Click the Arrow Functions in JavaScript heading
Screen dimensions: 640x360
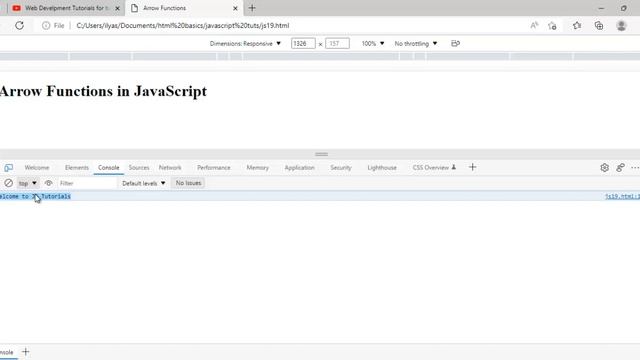103,91
